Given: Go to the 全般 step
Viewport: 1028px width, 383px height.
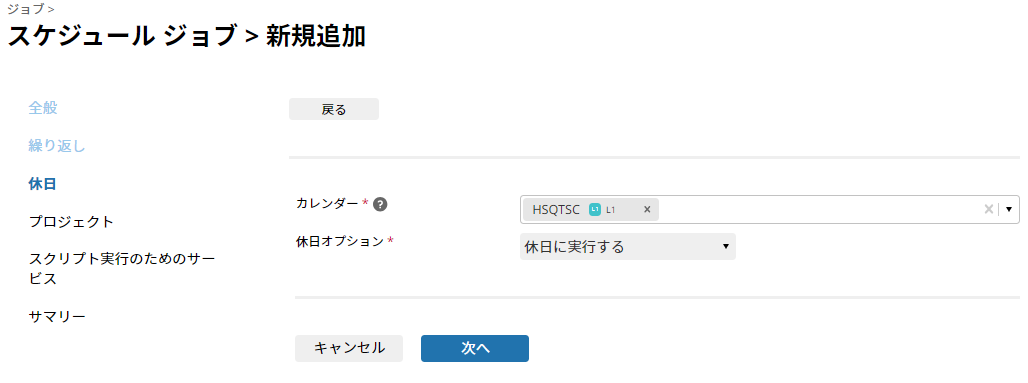Looking at the screenshot, I should pyautogui.click(x=43, y=108).
